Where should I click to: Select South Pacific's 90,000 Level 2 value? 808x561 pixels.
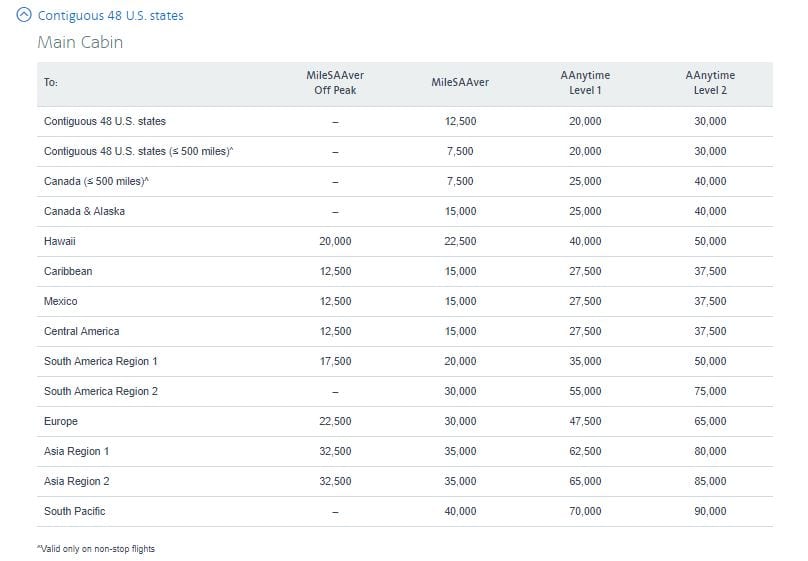click(710, 512)
